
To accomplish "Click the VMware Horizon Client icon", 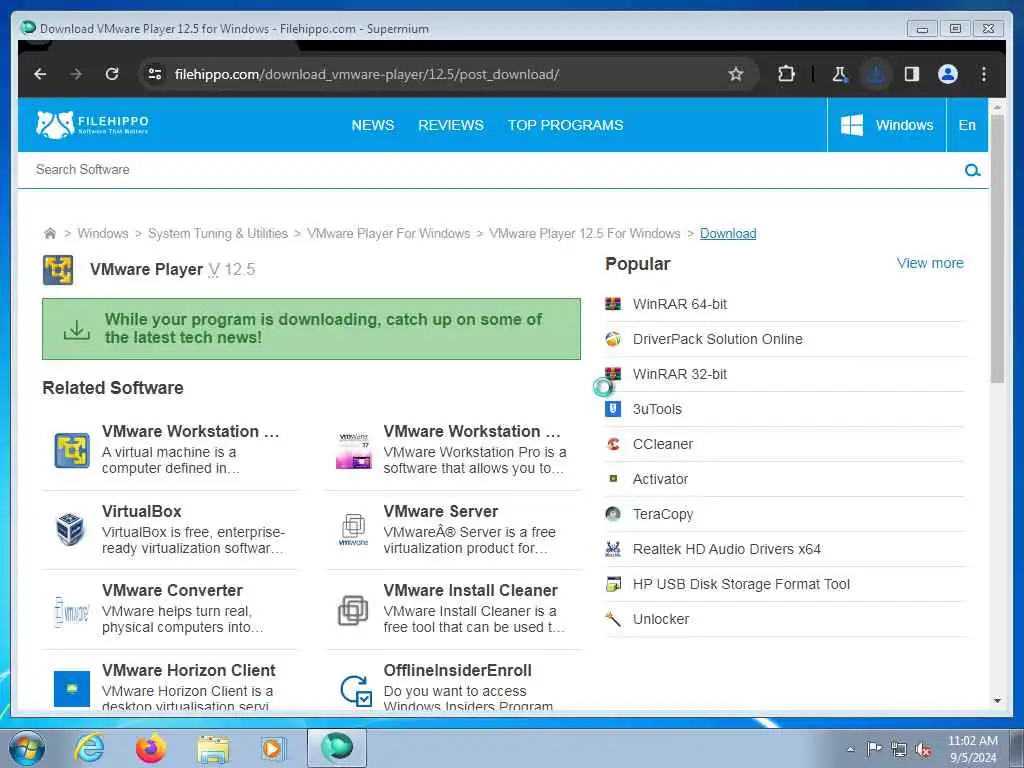I will [x=72, y=689].
